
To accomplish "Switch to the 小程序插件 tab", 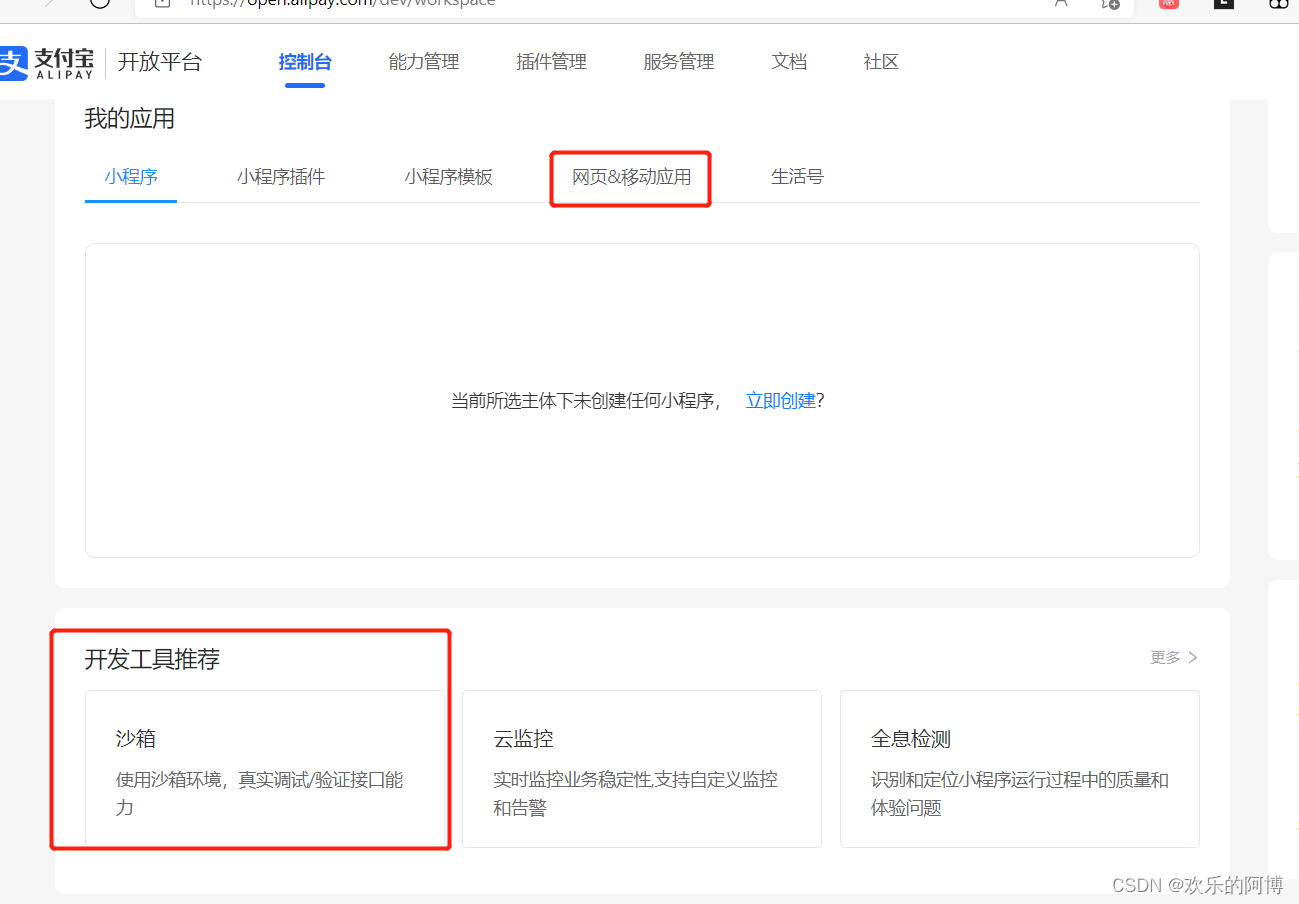I will click(x=281, y=177).
